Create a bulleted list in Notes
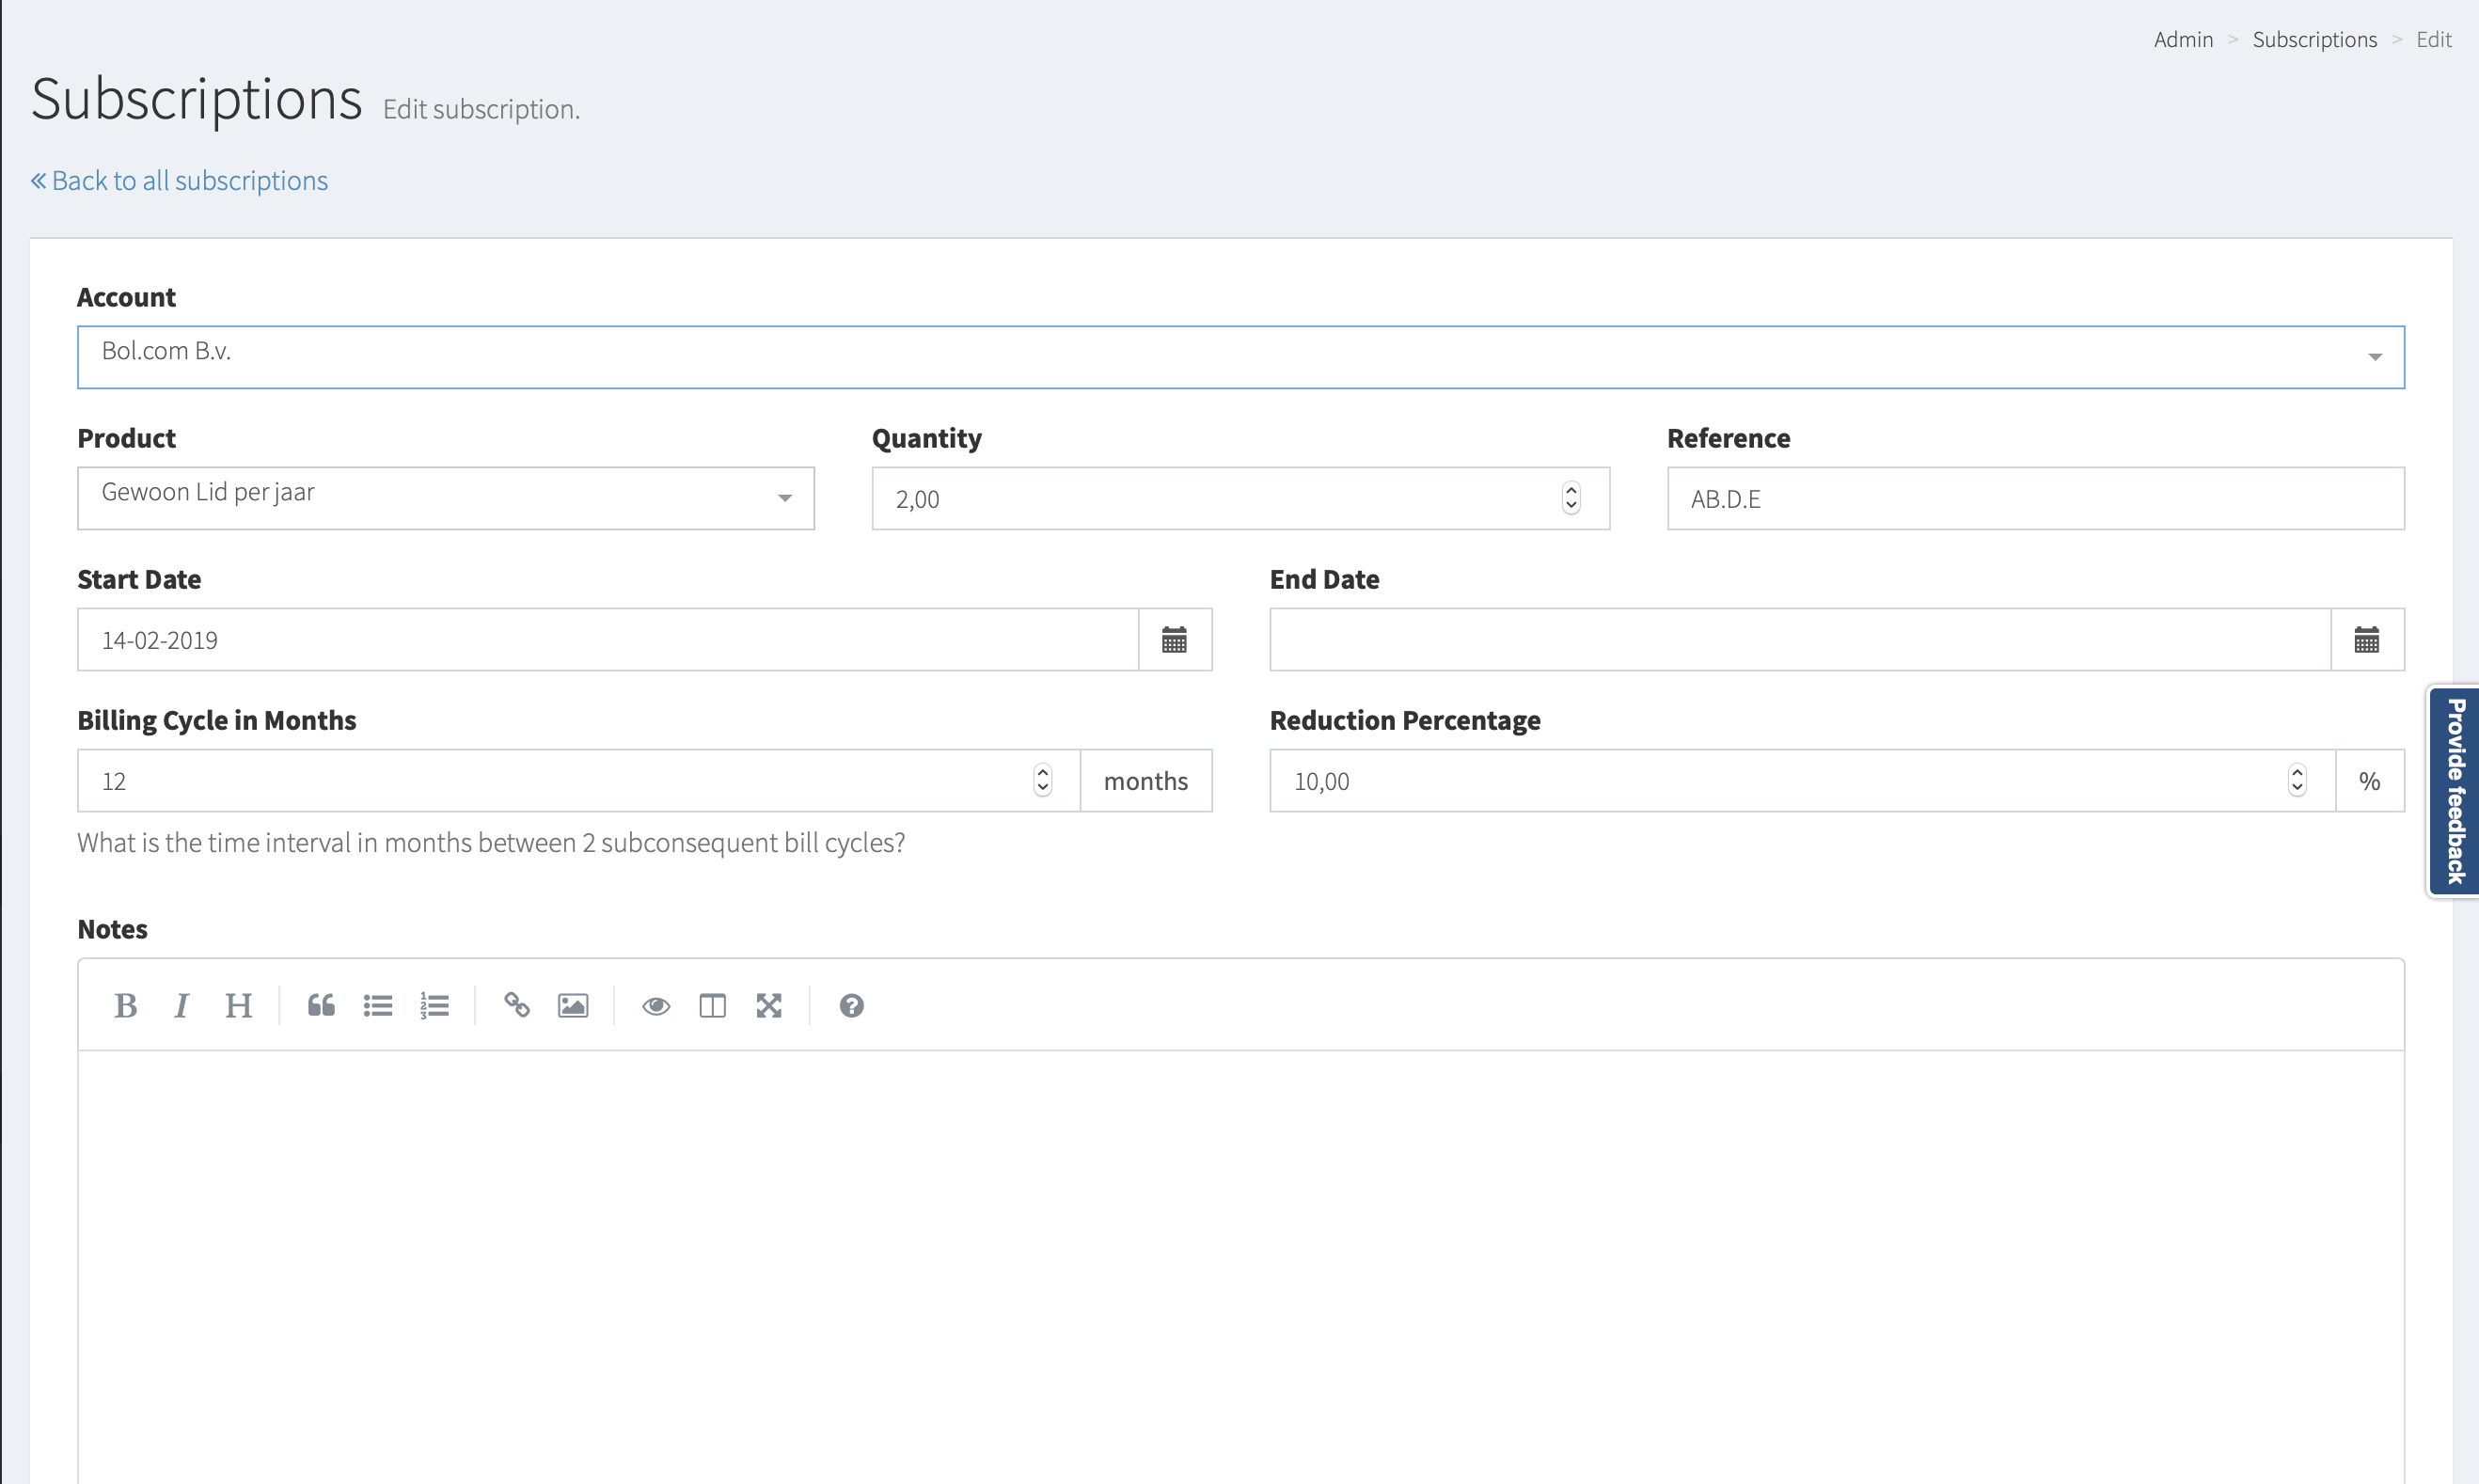 378,1005
